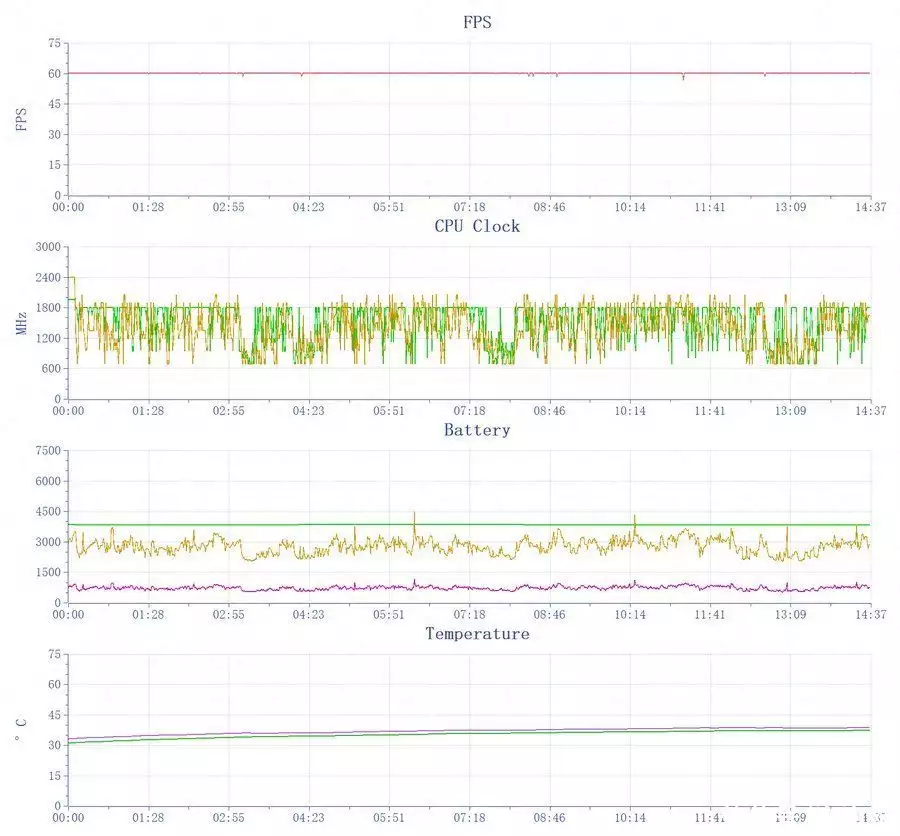The height and width of the screenshot is (836, 900).
Task: Click 11:41 on the CPU Clock time axis
Action: tap(710, 411)
